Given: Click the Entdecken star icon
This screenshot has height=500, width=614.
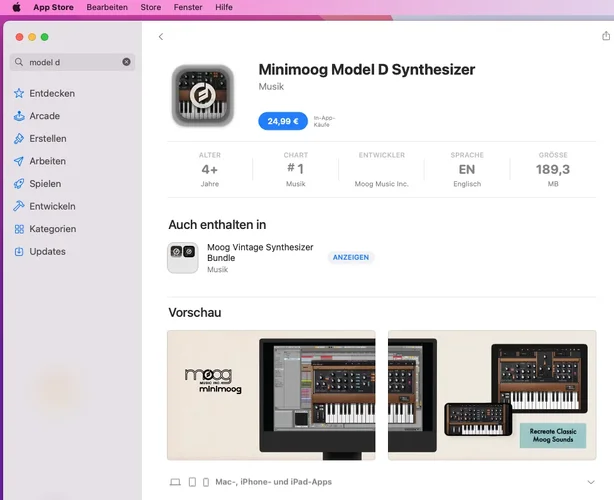Looking at the screenshot, I should point(19,93).
